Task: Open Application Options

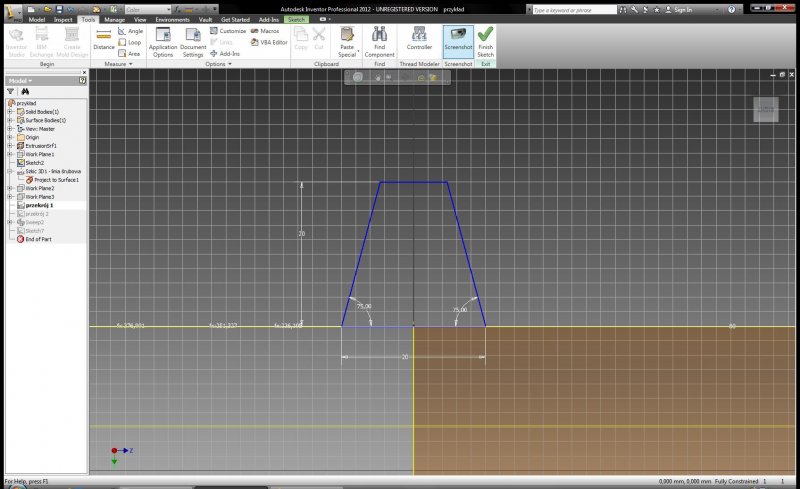Action: tap(162, 39)
